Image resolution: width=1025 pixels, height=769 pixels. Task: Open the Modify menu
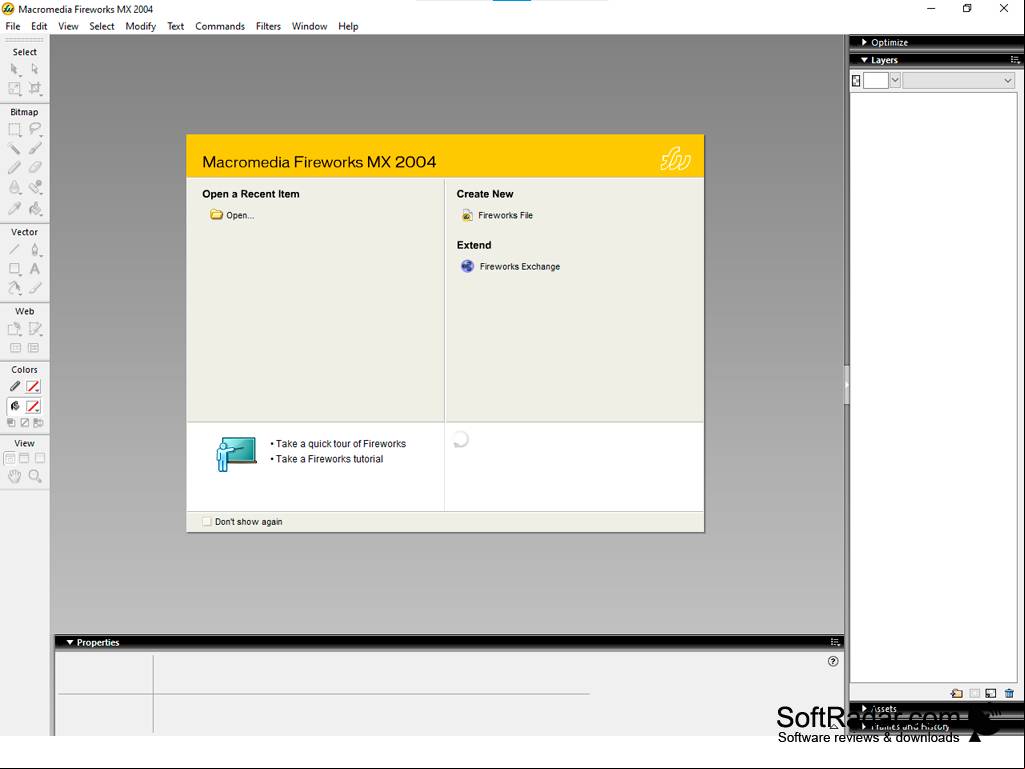click(x=141, y=27)
